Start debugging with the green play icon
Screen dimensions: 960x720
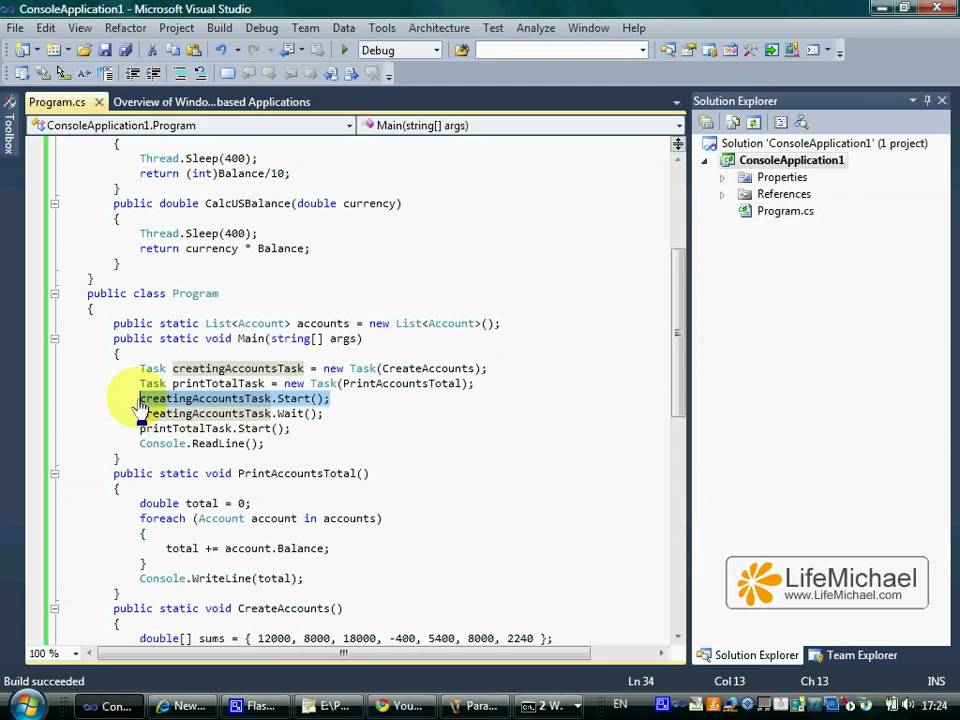[x=344, y=50]
